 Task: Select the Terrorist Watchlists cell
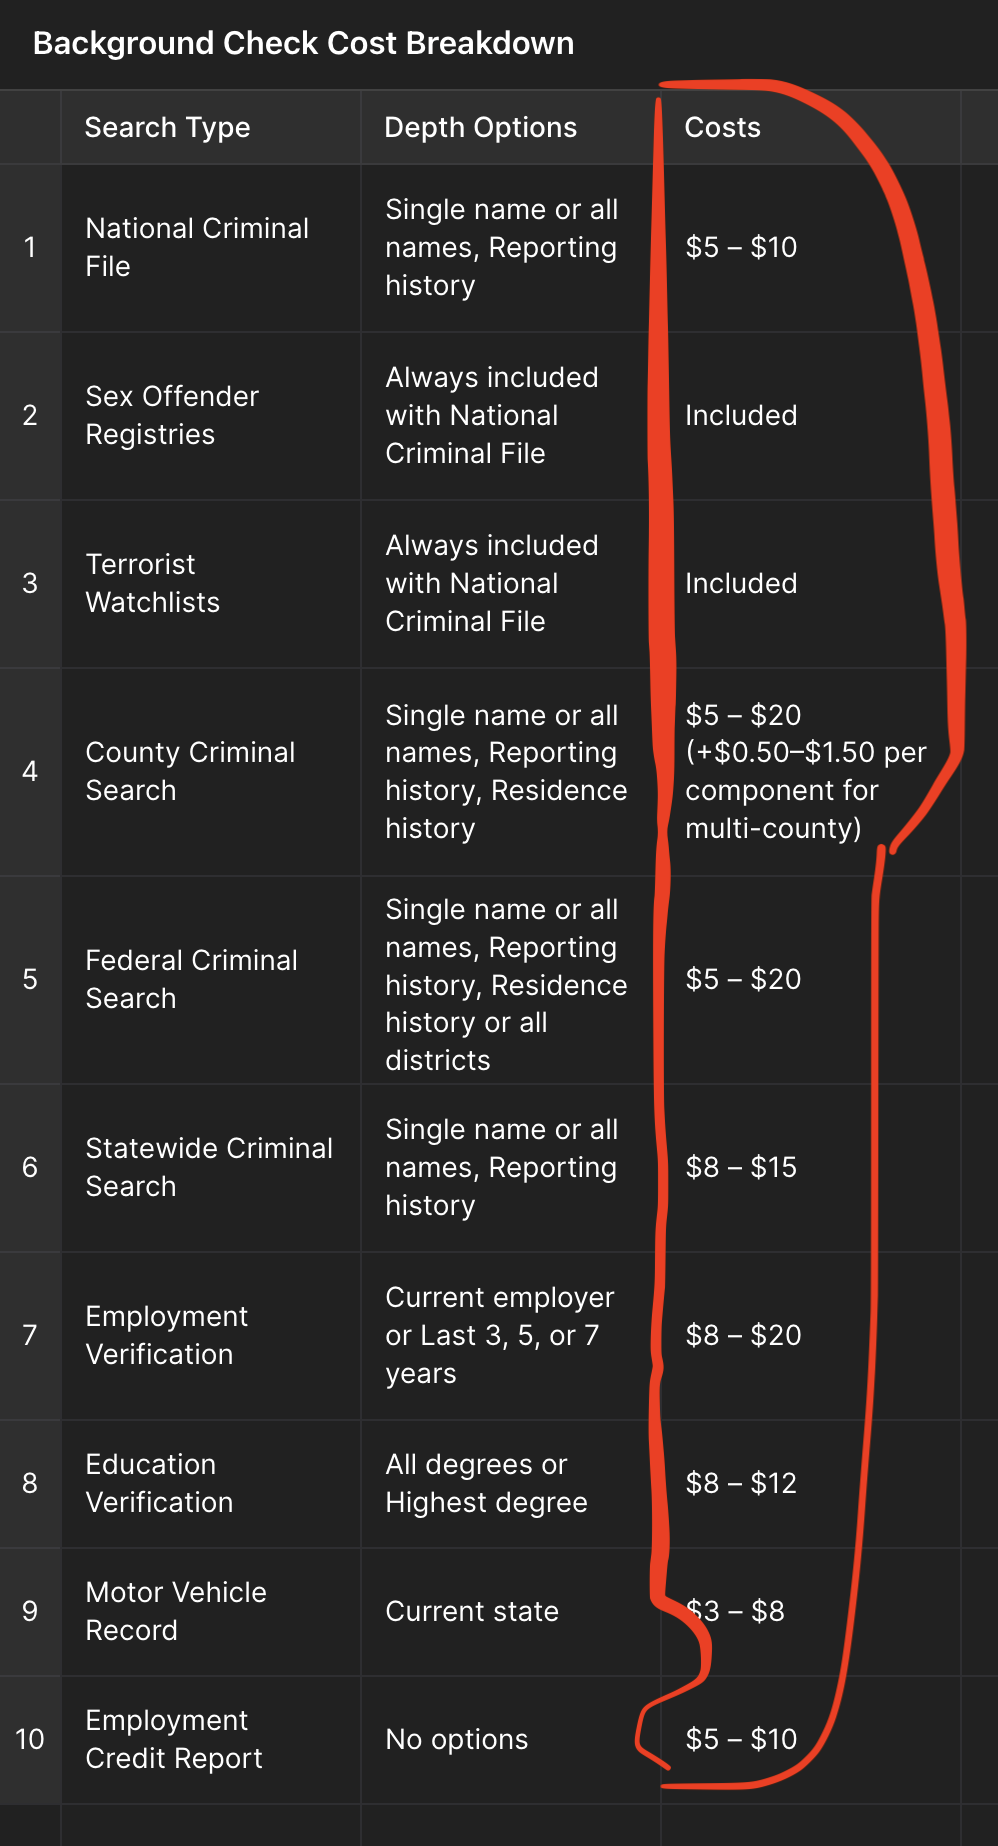click(153, 583)
